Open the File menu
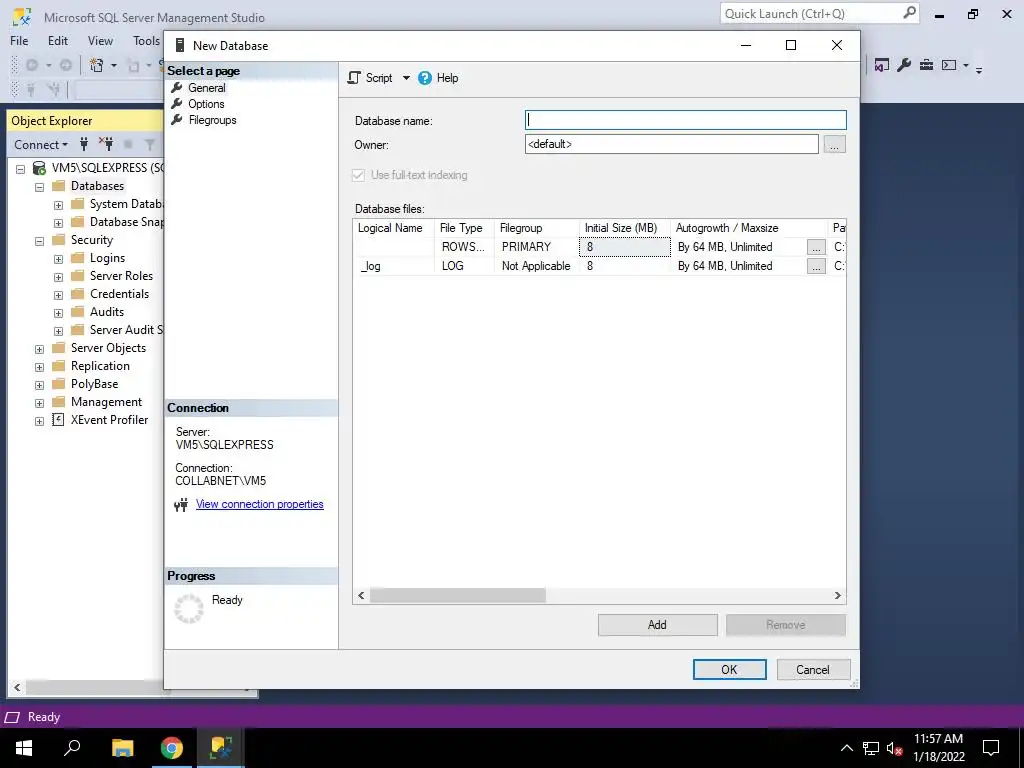This screenshot has width=1024, height=768. [x=19, y=40]
